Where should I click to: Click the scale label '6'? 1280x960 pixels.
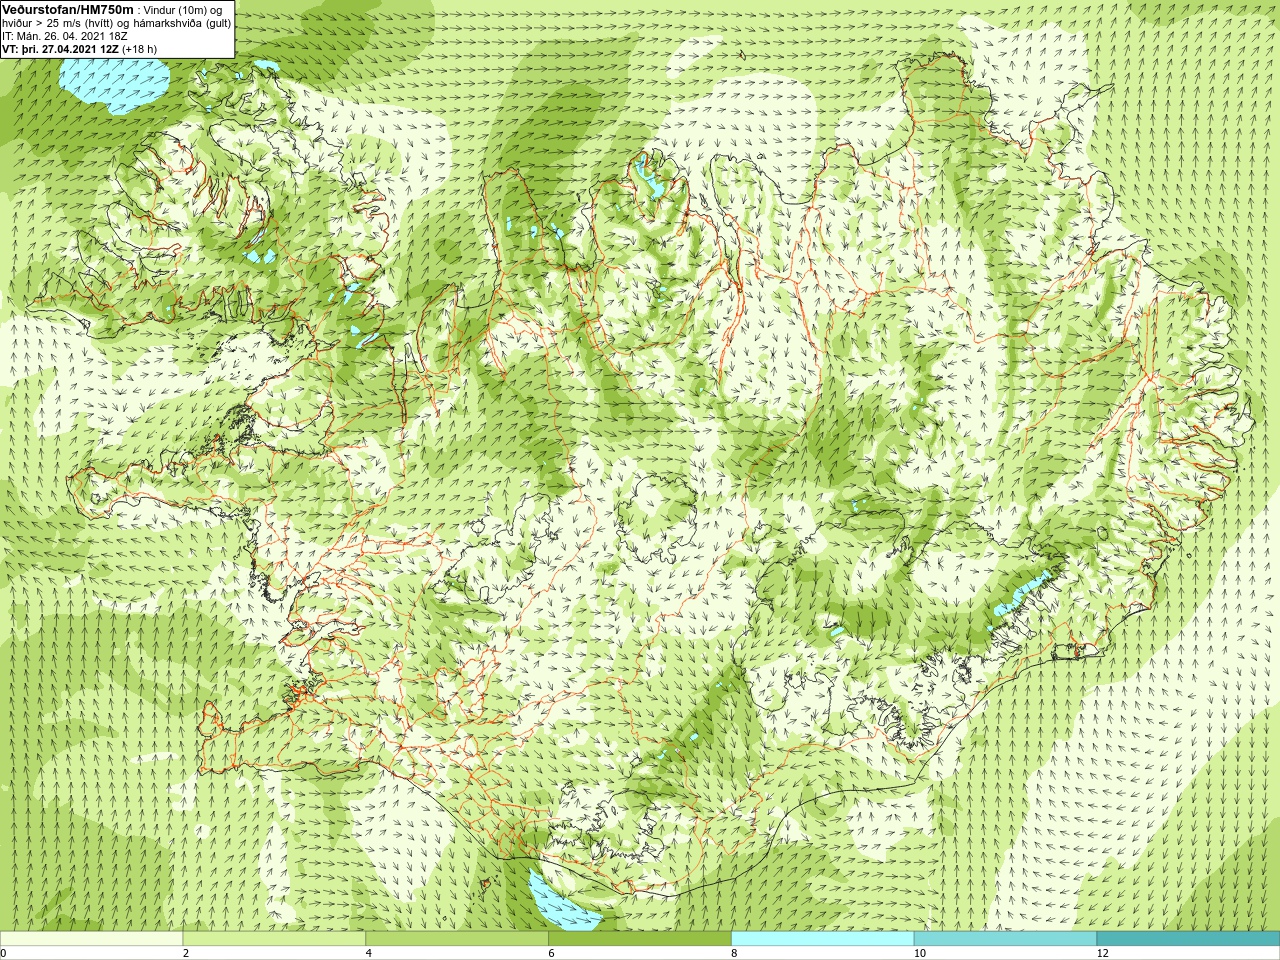551,953
